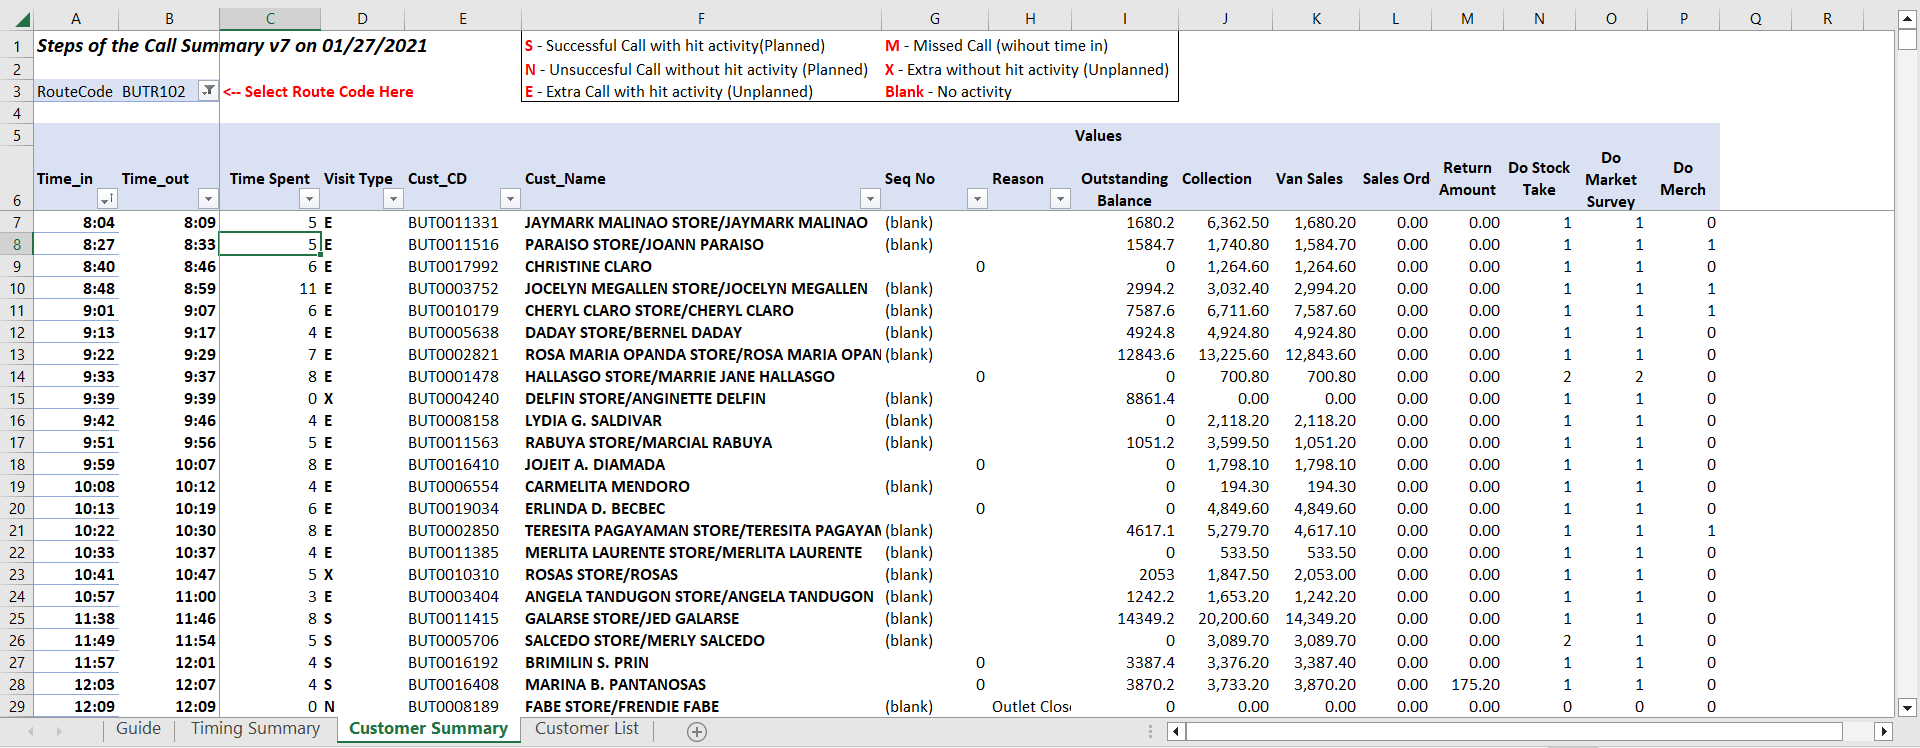Add a new sheet with plus icon

697,732
